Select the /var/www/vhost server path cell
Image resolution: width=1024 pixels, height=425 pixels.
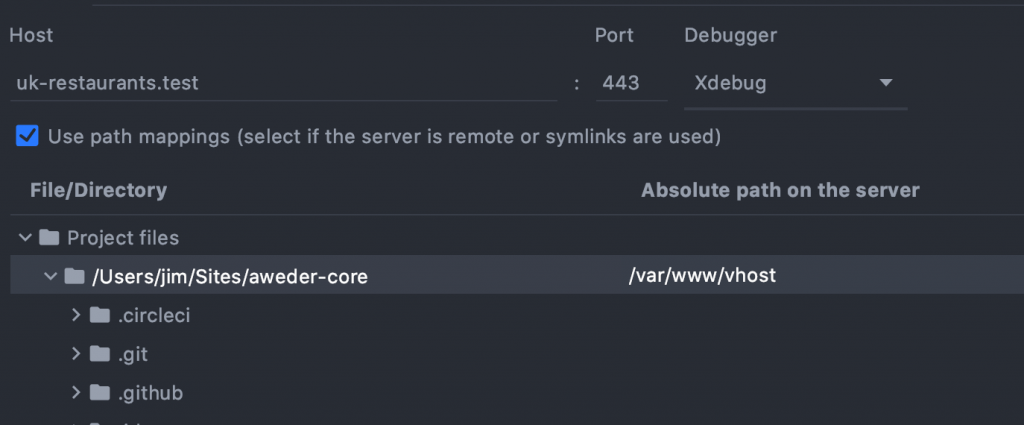point(702,275)
